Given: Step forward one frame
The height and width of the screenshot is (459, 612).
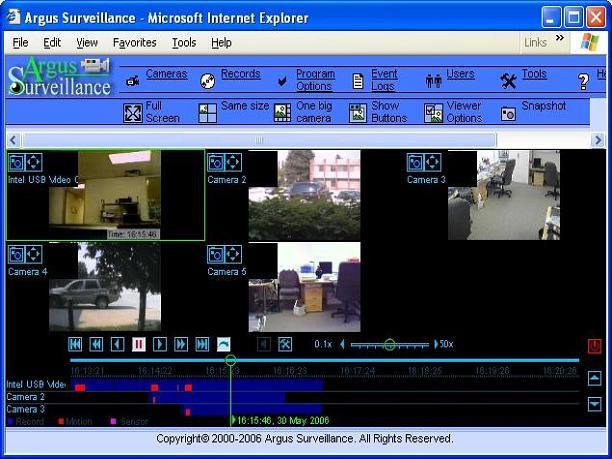Looking at the screenshot, I should click(160, 344).
